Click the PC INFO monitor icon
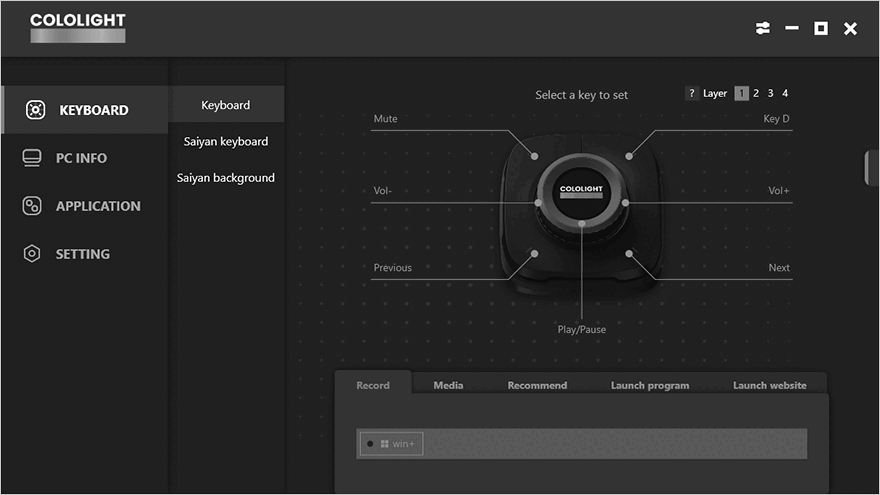 31,158
